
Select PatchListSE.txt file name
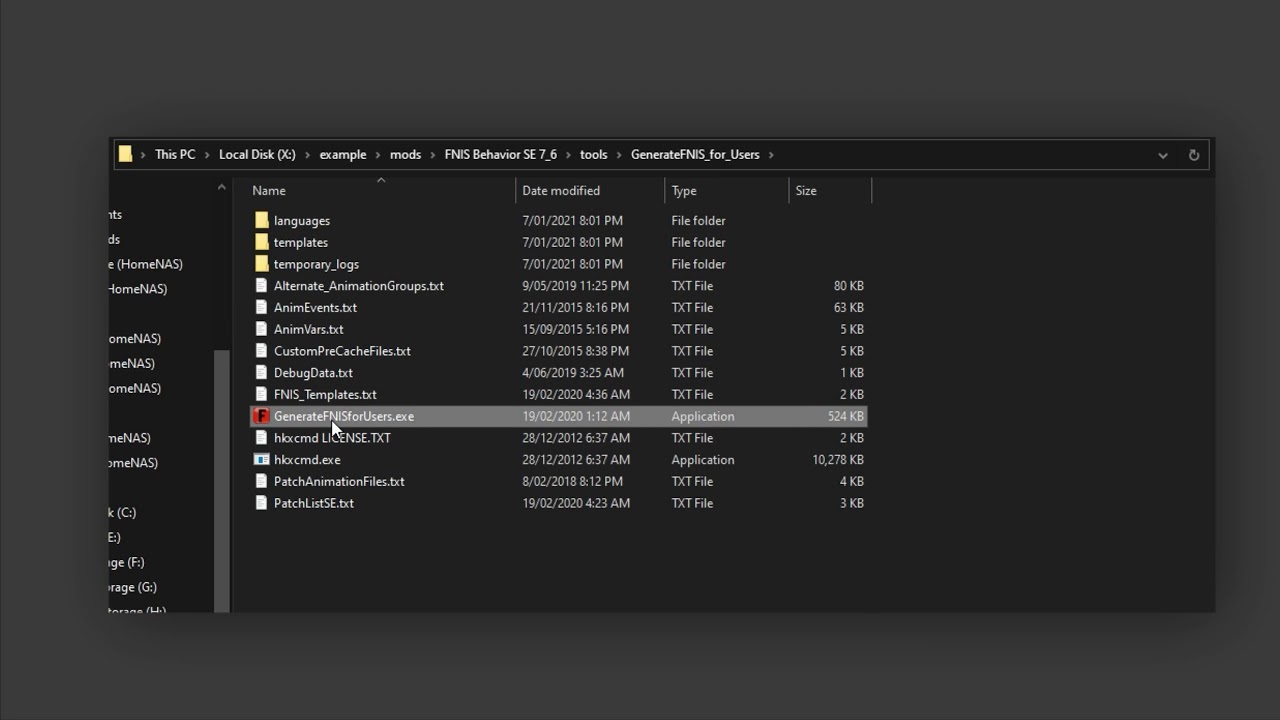(314, 504)
